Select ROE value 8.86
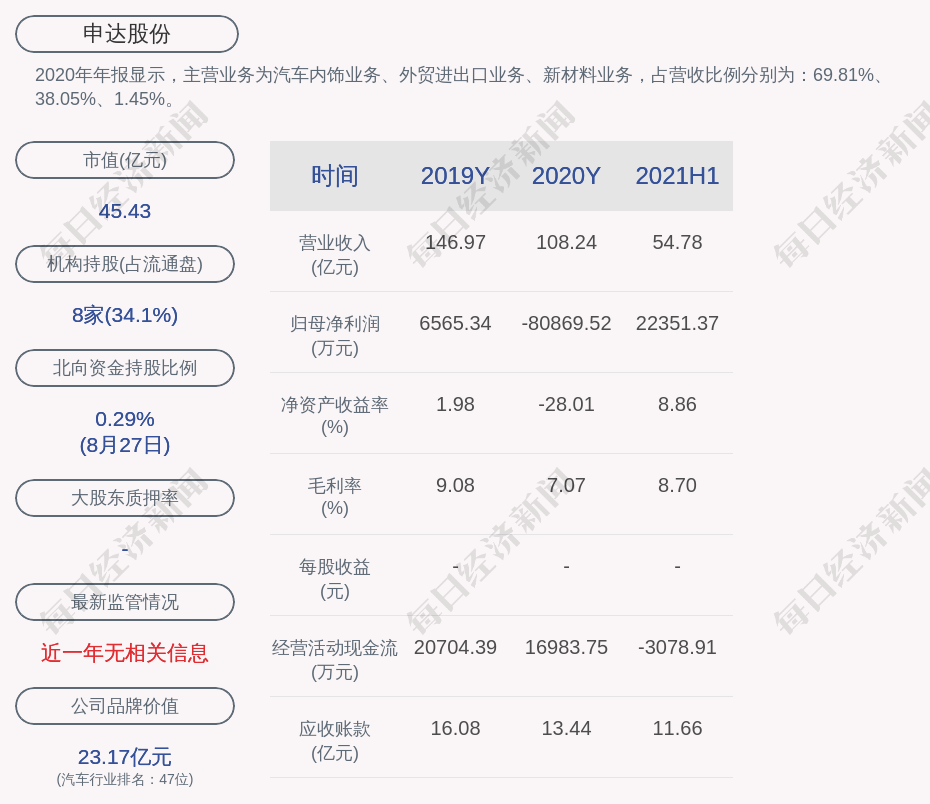 [x=677, y=404]
